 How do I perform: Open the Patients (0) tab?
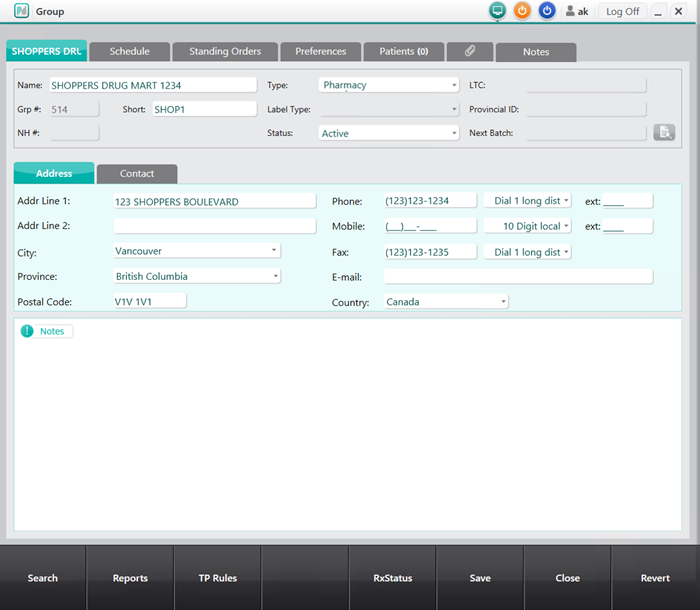pyautogui.click(x=404, y=51)
